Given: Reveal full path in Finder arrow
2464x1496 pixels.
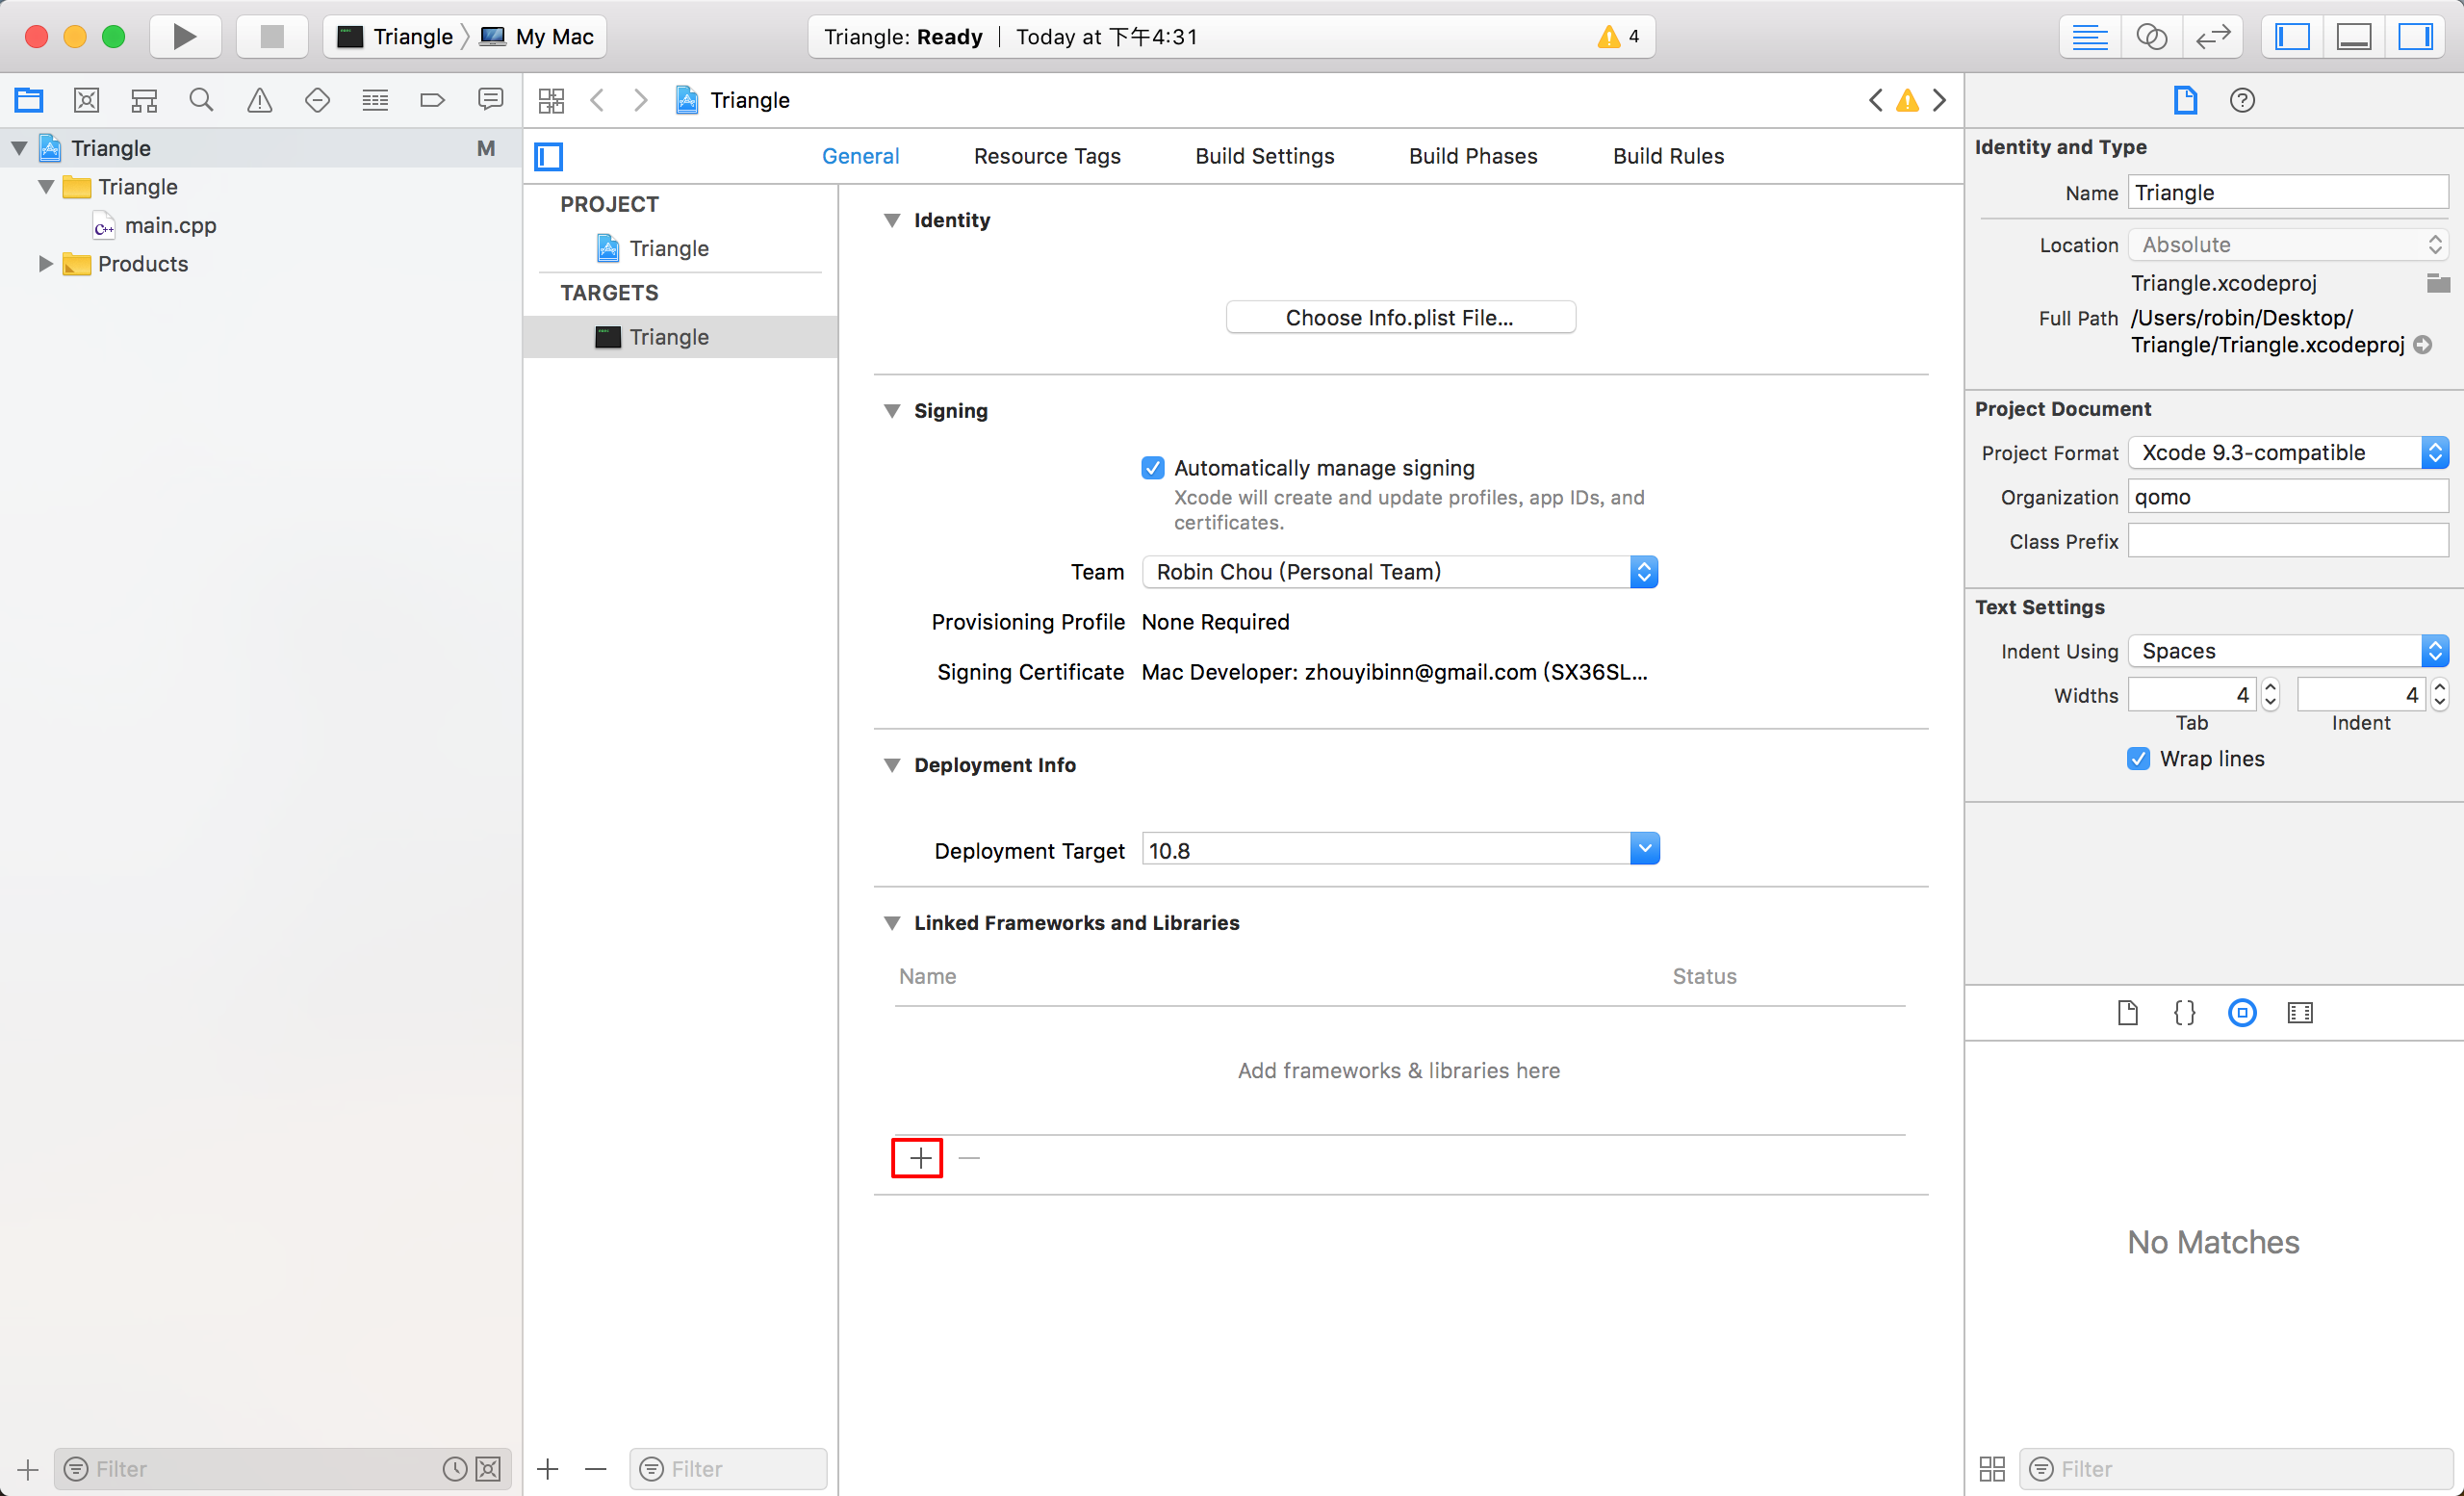Looking at the screenshot, I should click(2423, 345).
